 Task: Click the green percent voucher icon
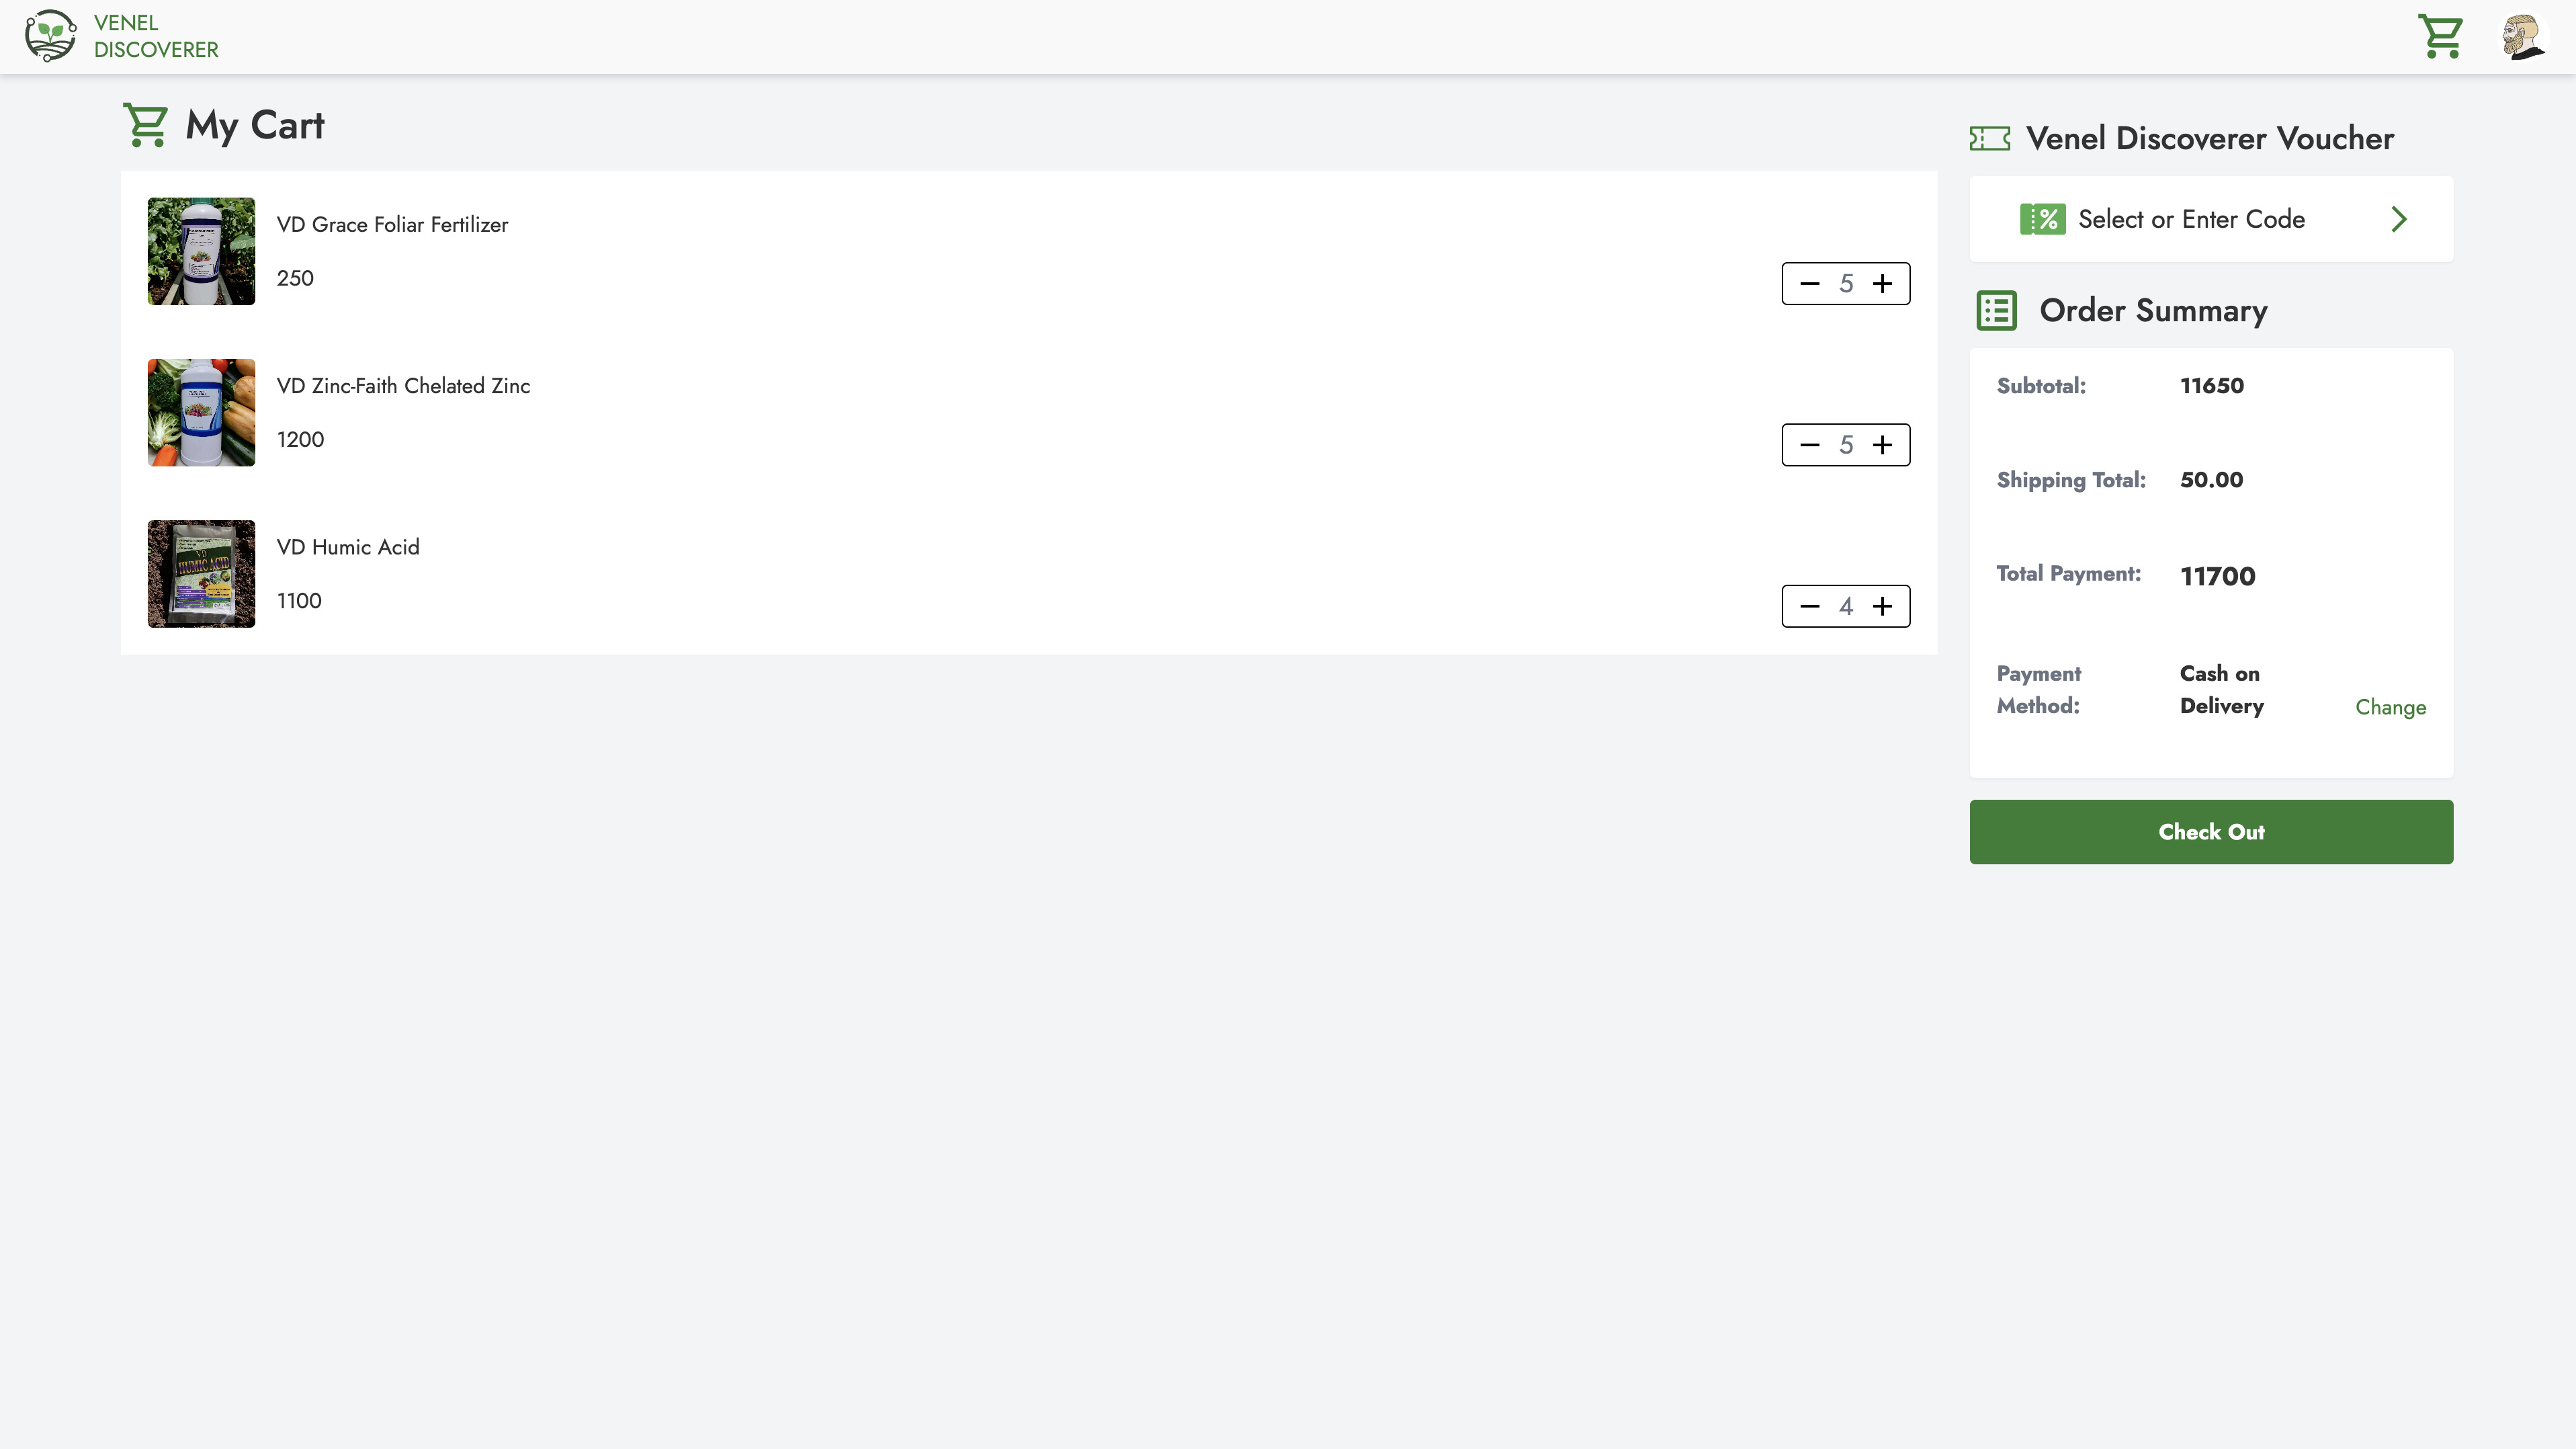(x=2042, y=219)
